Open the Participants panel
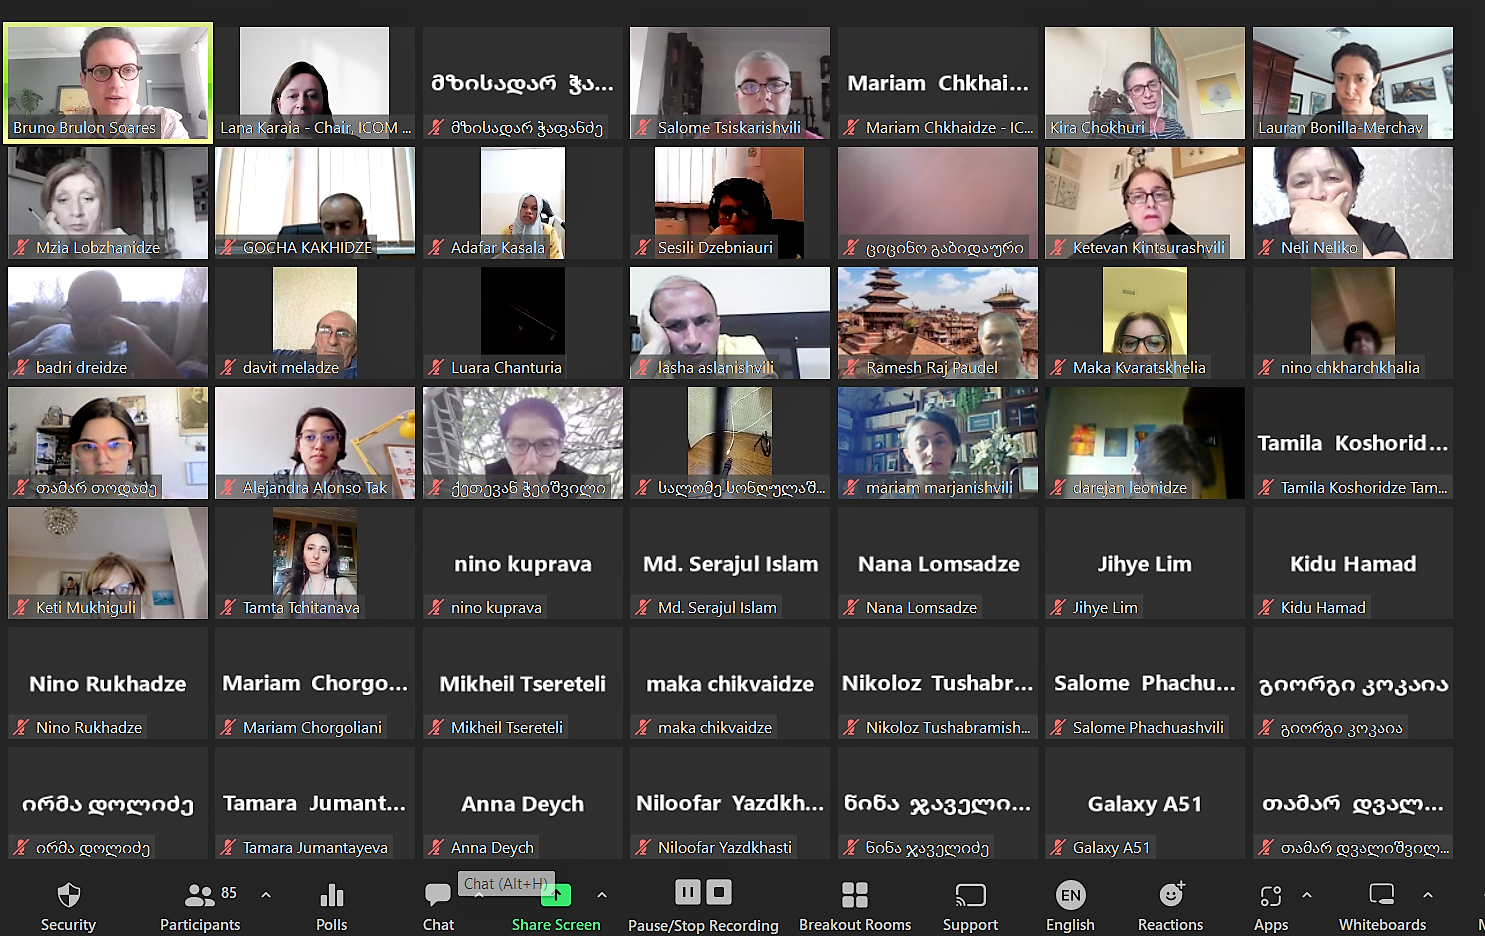This screenshot has height=936, width=1485. 200,895
